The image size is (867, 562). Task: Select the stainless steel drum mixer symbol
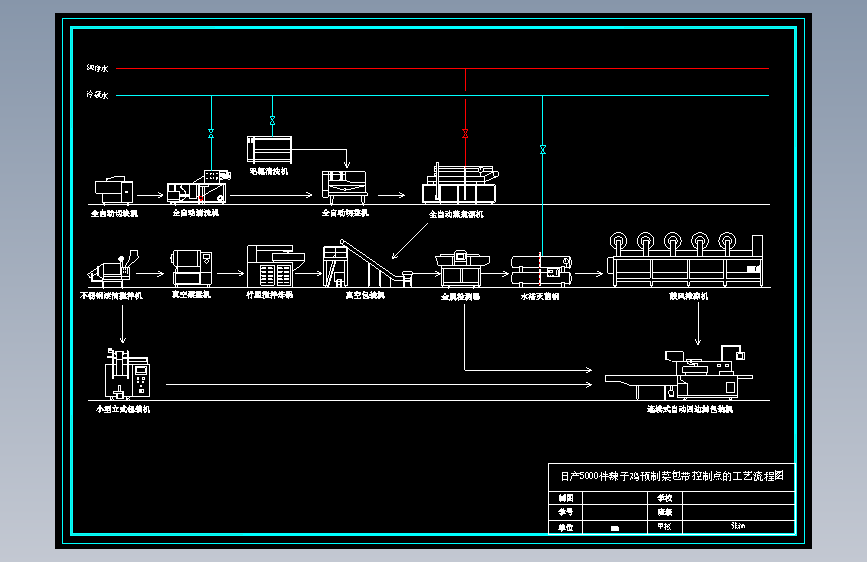(x=113, y=269)
